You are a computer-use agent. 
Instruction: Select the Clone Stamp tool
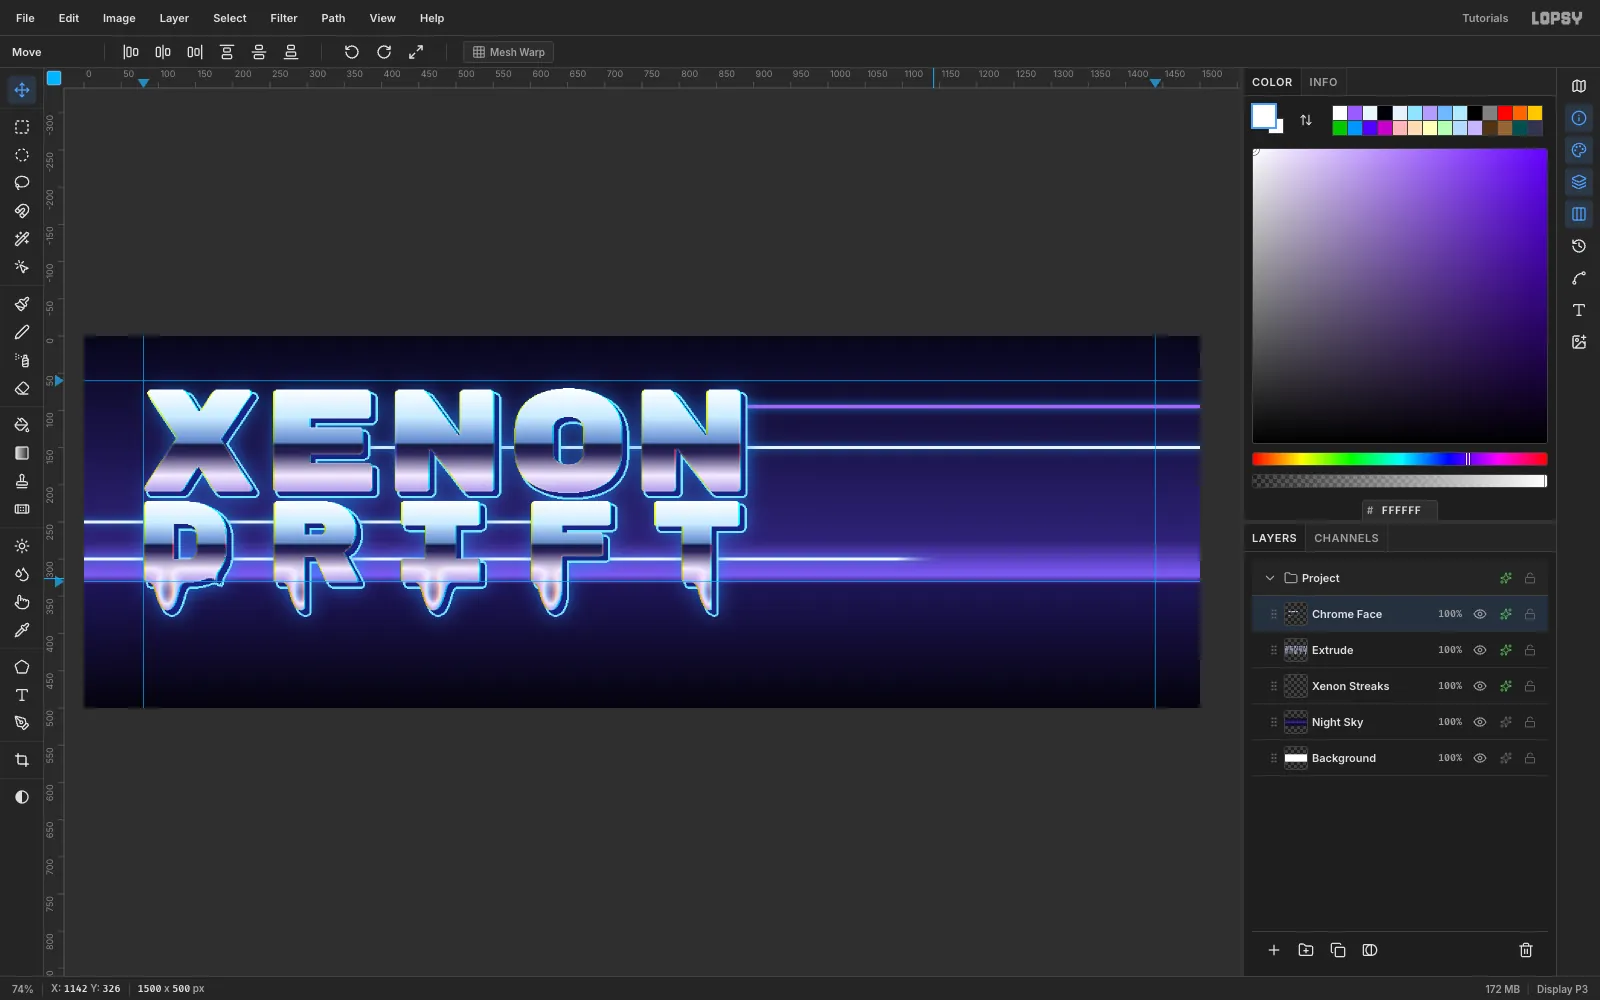(22, 481)
